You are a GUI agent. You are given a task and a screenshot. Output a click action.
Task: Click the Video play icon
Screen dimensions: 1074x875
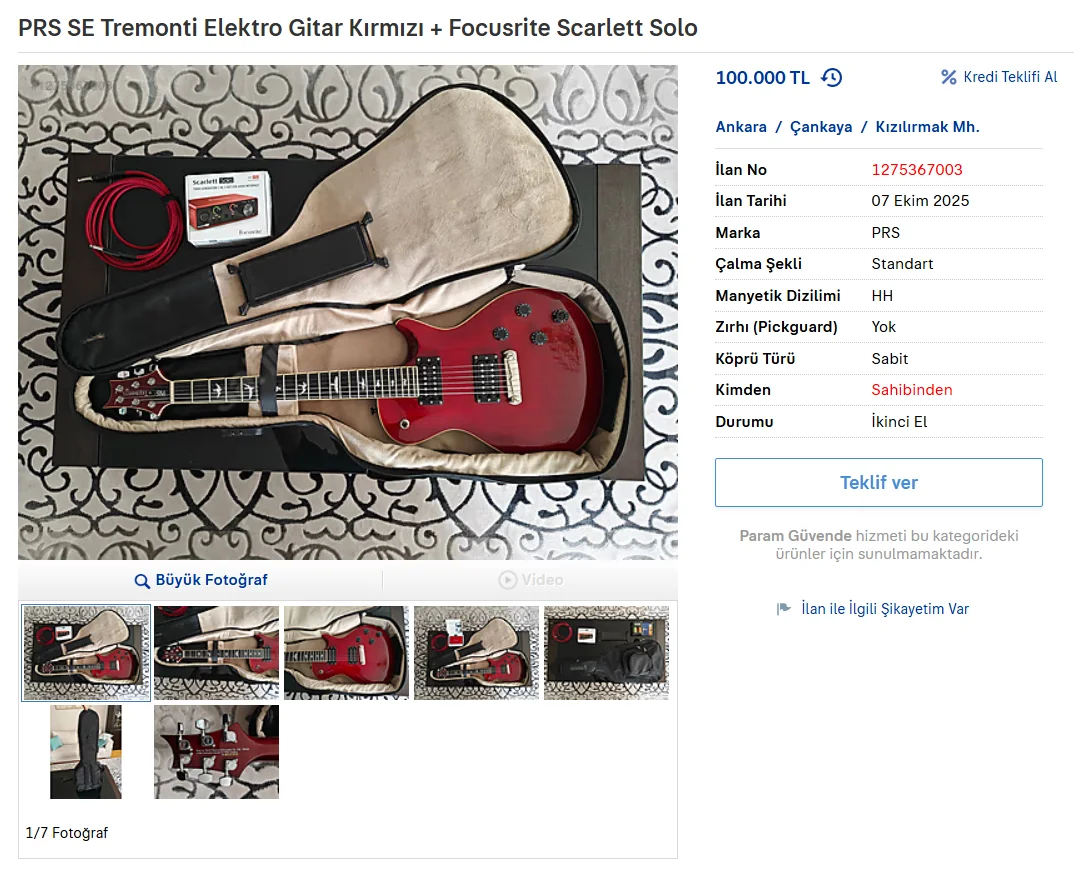[508, 580]
